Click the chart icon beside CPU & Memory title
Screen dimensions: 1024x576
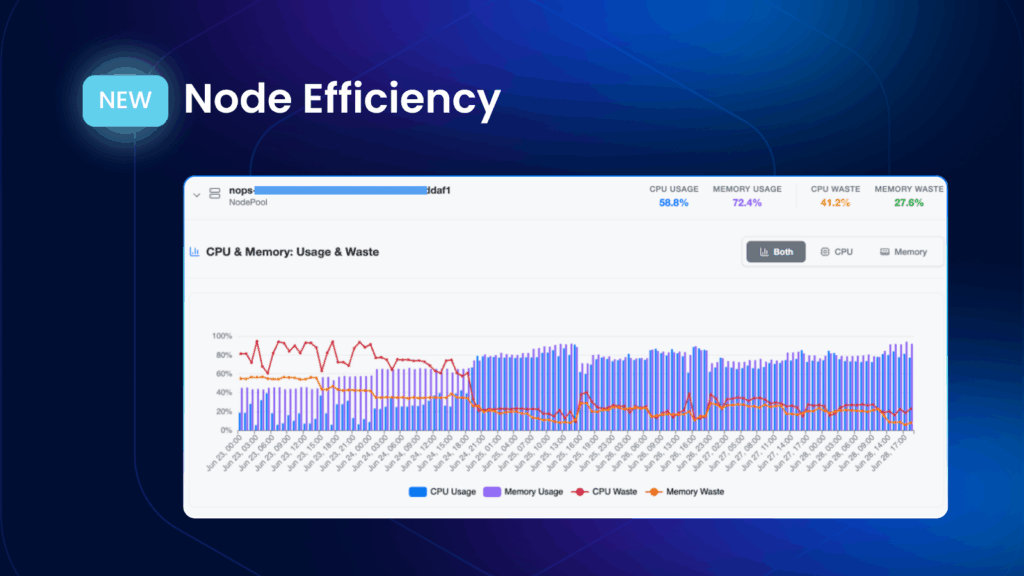[195, 251]
